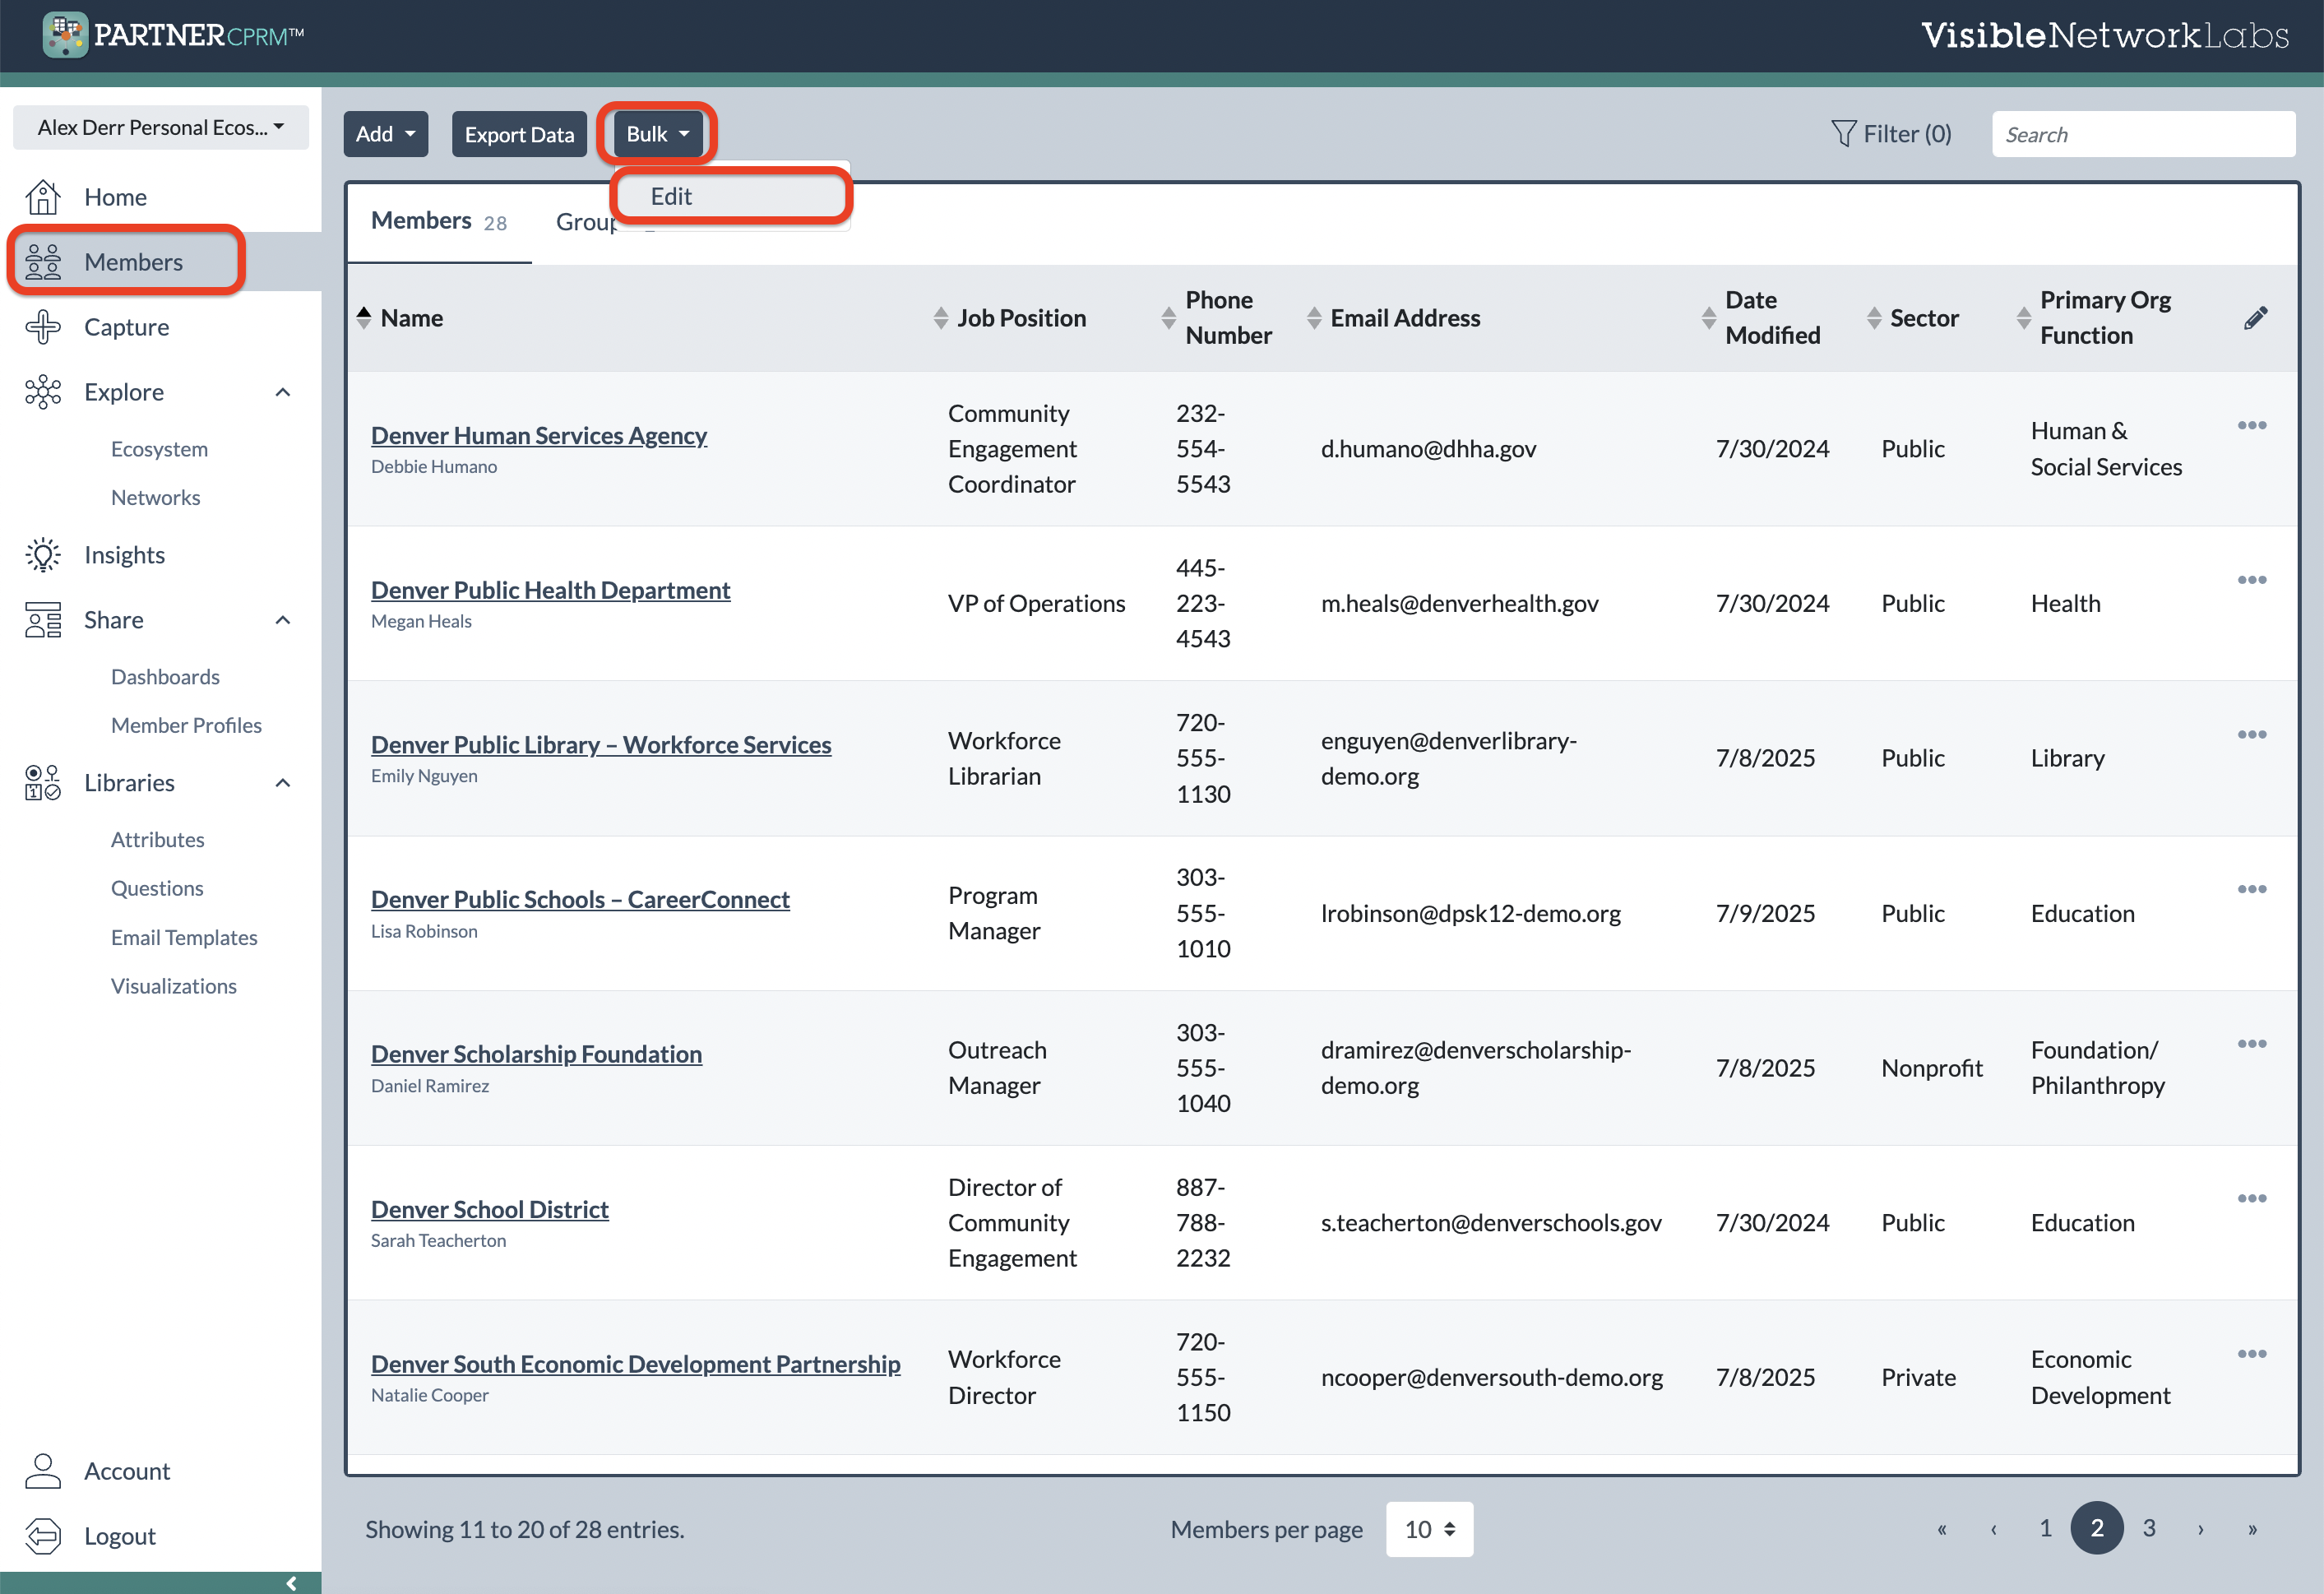The width and height of the screenshot is (2324, 1594).
Task: Open the three-dot menu for Denver School District
Action: 2252,1198
